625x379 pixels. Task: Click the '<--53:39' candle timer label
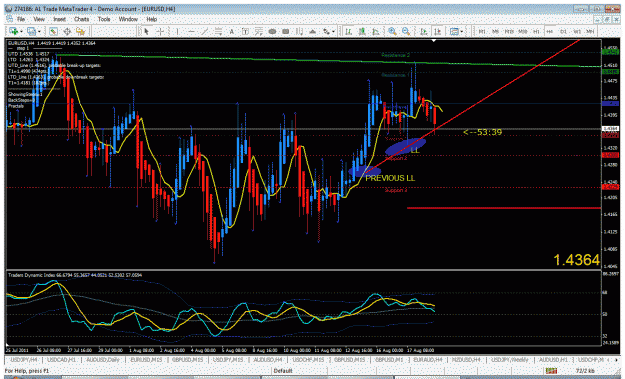click(x=482, y=132)
